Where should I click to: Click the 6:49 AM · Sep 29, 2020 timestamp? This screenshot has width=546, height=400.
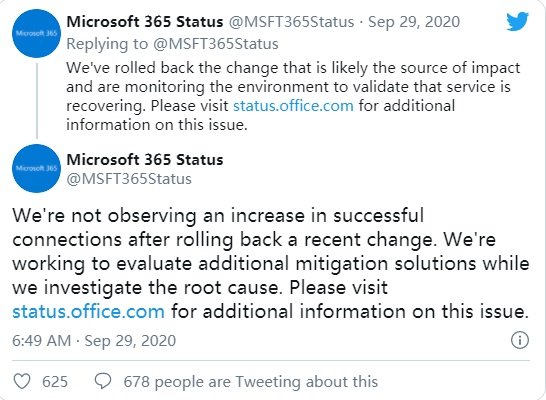[x=94, y=340]
